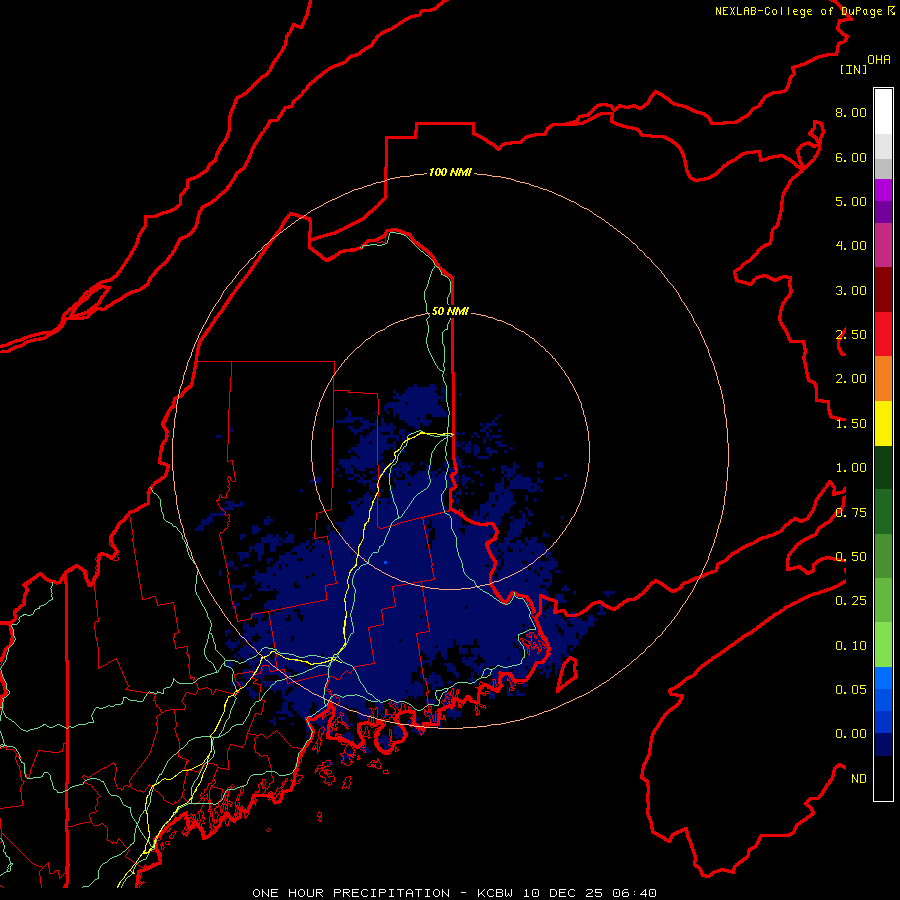Click the [IN] units label
Image resolution: width=900 pixels, height=900 pixels.
pyautogui.click(x=853, y=69)
